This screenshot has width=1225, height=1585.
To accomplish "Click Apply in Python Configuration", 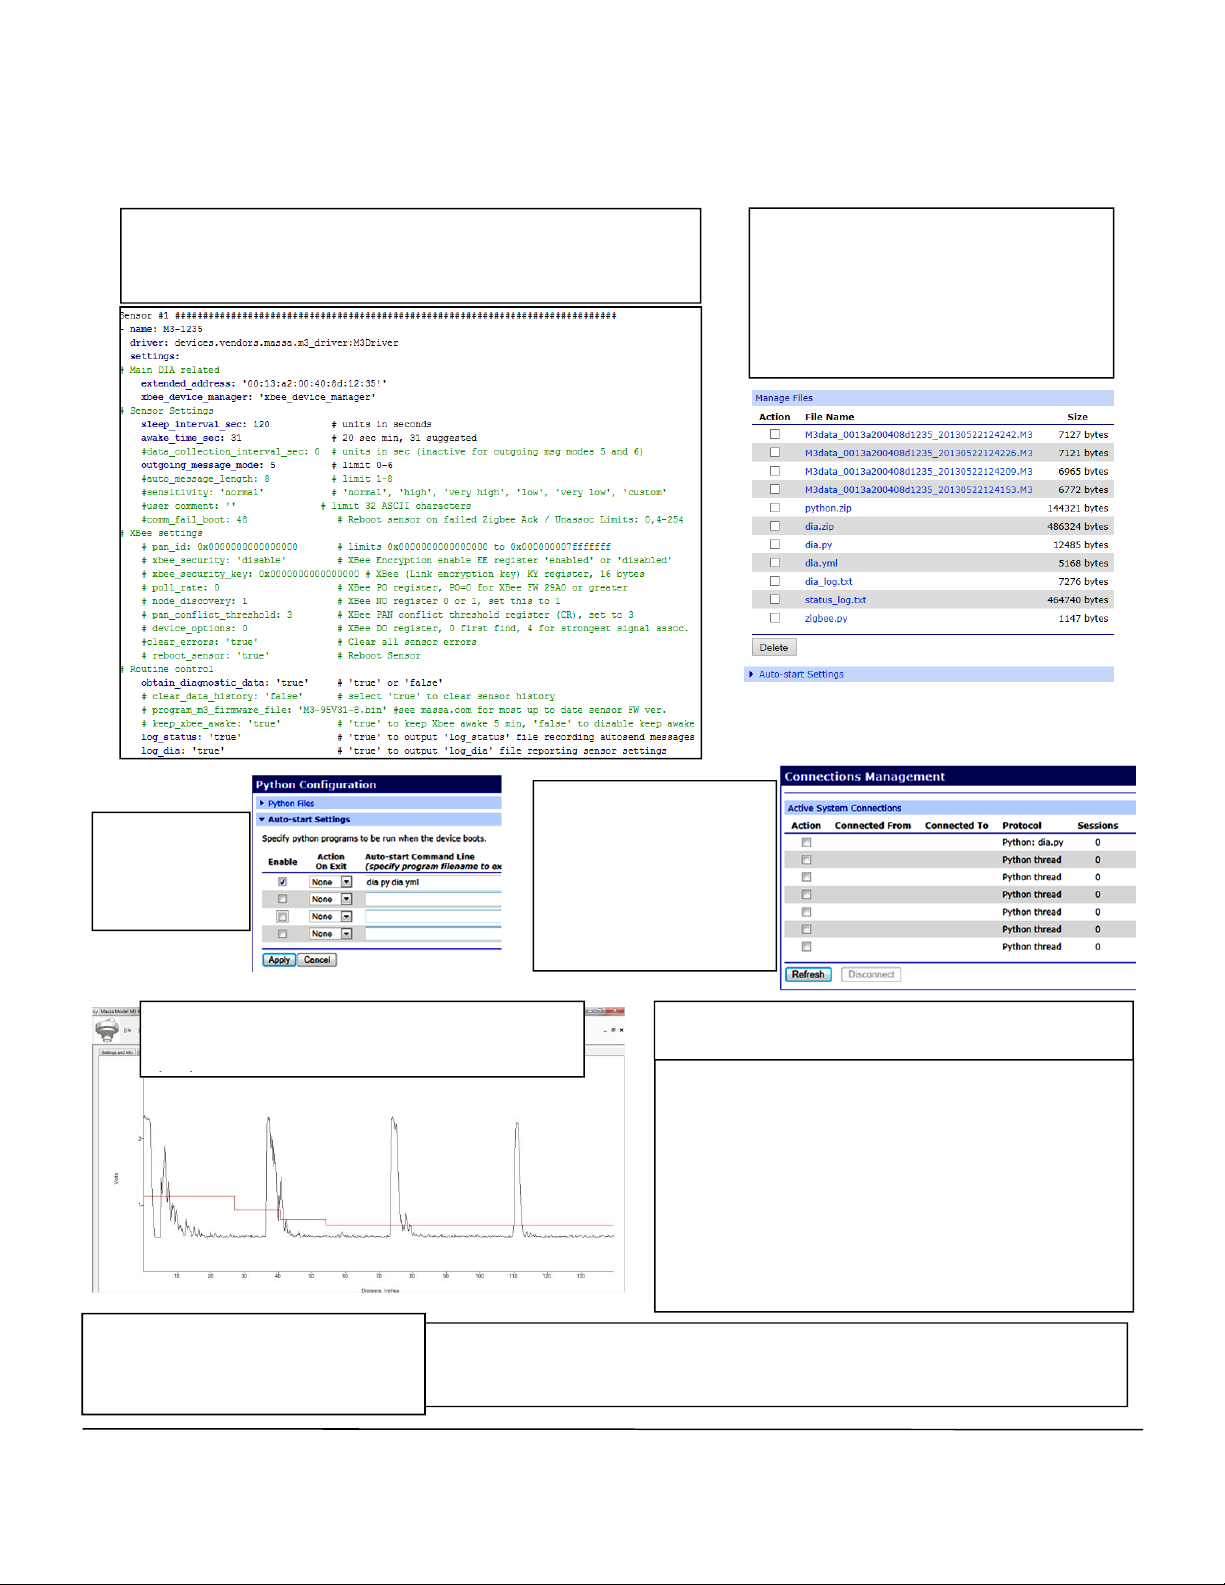I will 279,960.
